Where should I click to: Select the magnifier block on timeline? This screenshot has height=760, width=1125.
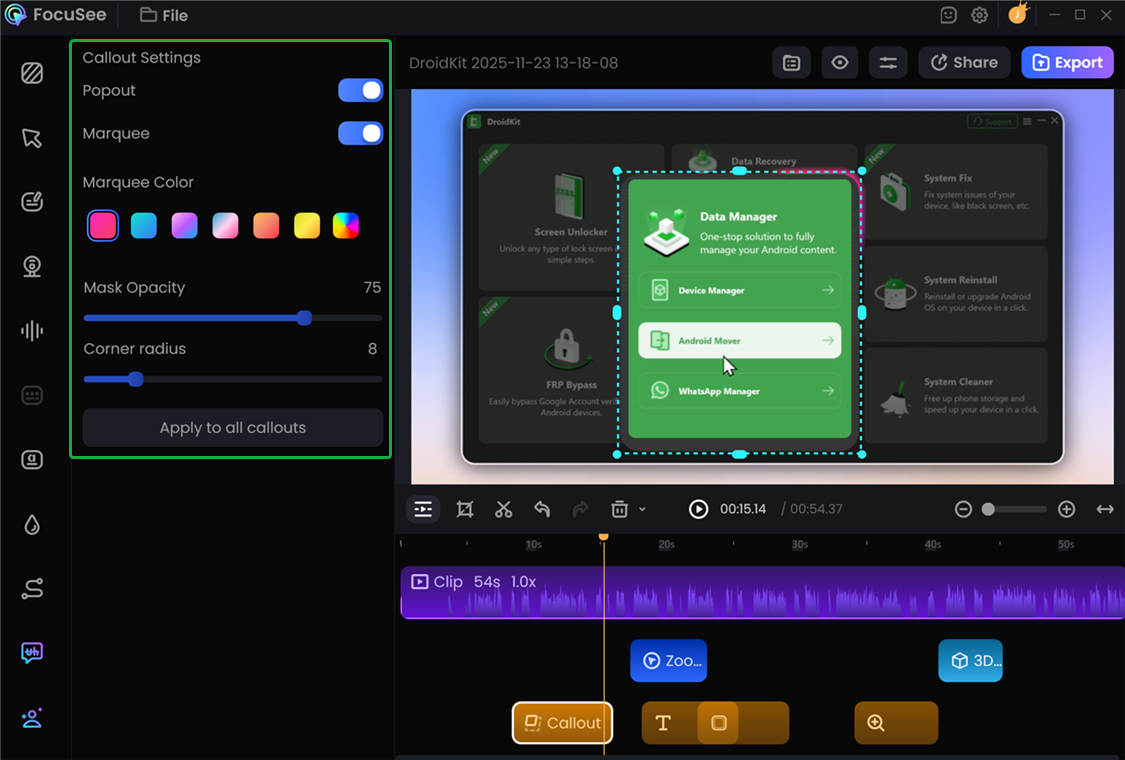coord(896,723)
